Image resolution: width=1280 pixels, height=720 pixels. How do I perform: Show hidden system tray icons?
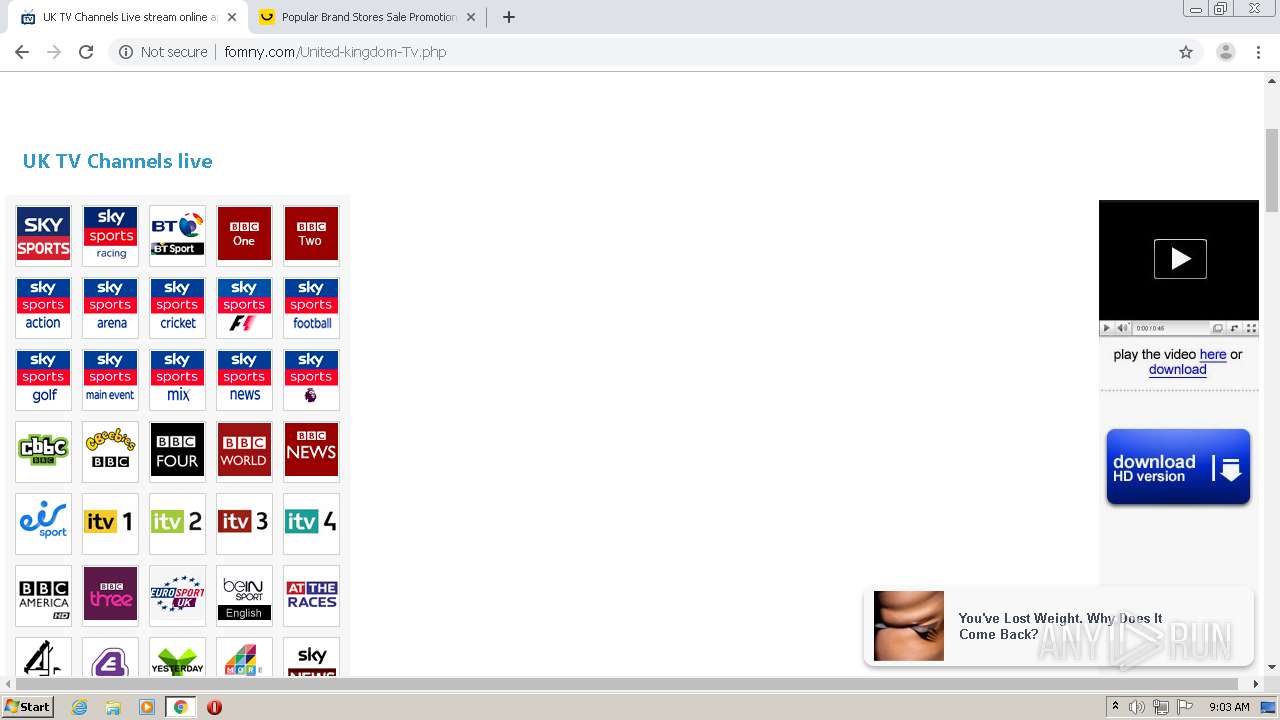click(1115, 707)
